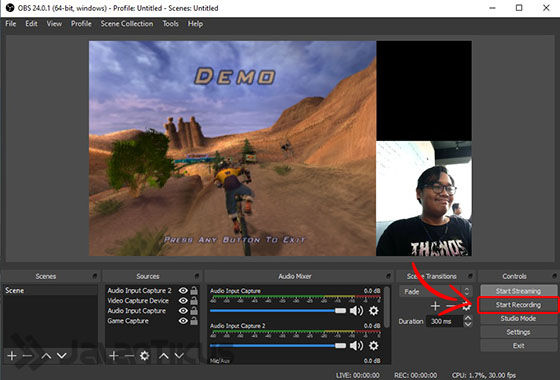Lock the Audio Input Capture 2 source
Screen dimensions: 560x380
(x=194, y=290)
